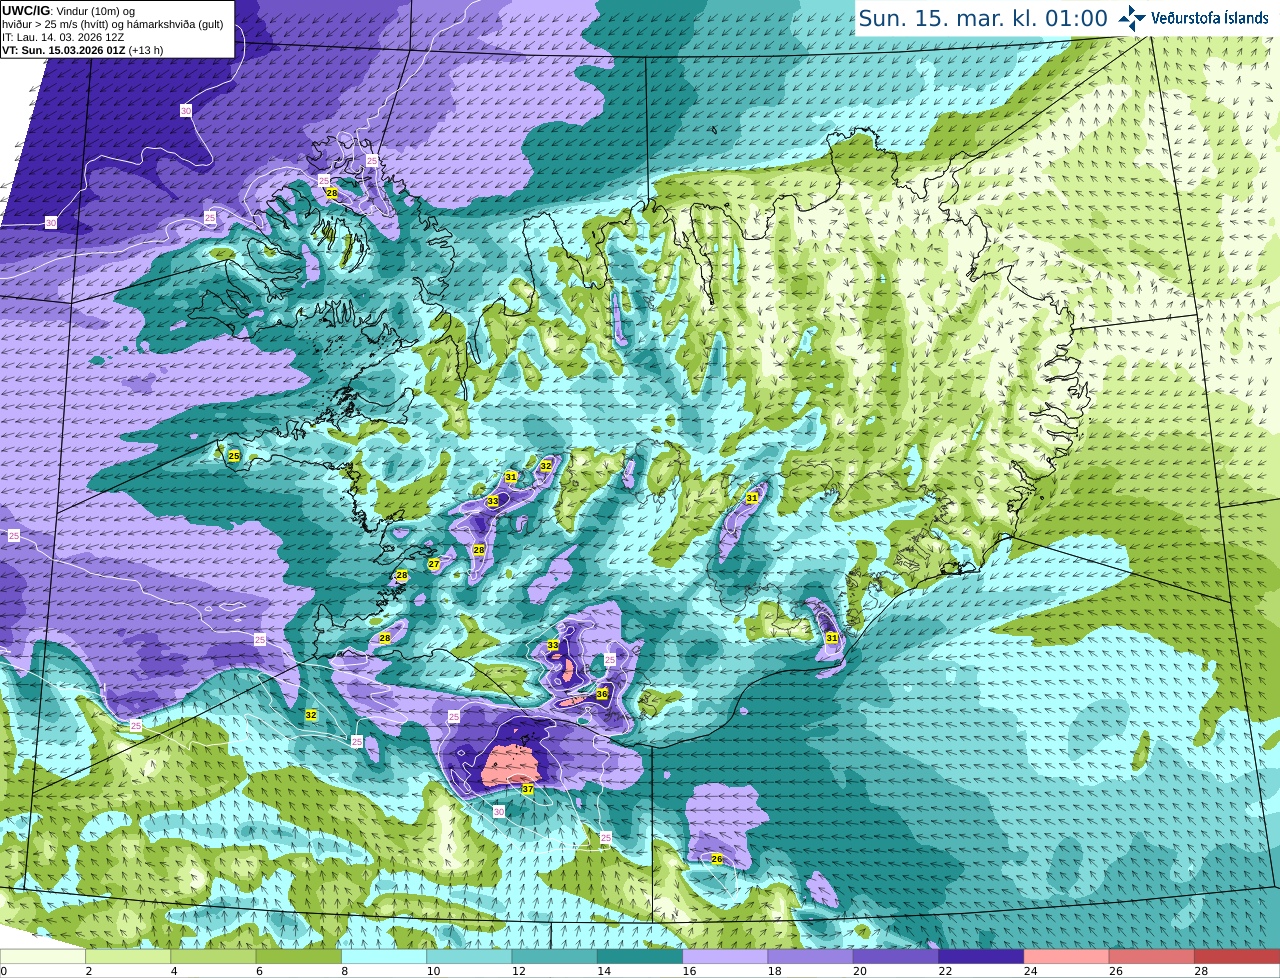Click the legend scale number 20
The image size is (1280, 978).
(859, 971)
